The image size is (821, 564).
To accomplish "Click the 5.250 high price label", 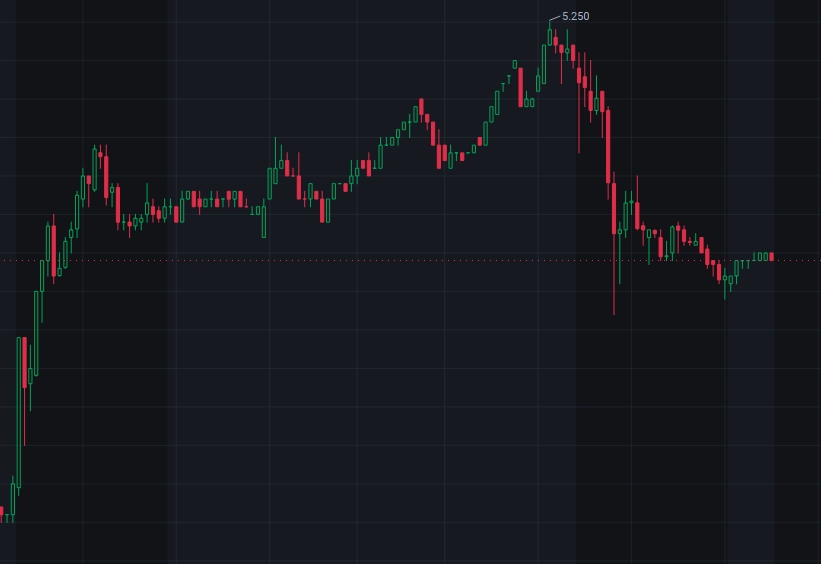I will (x=575, y=17).
